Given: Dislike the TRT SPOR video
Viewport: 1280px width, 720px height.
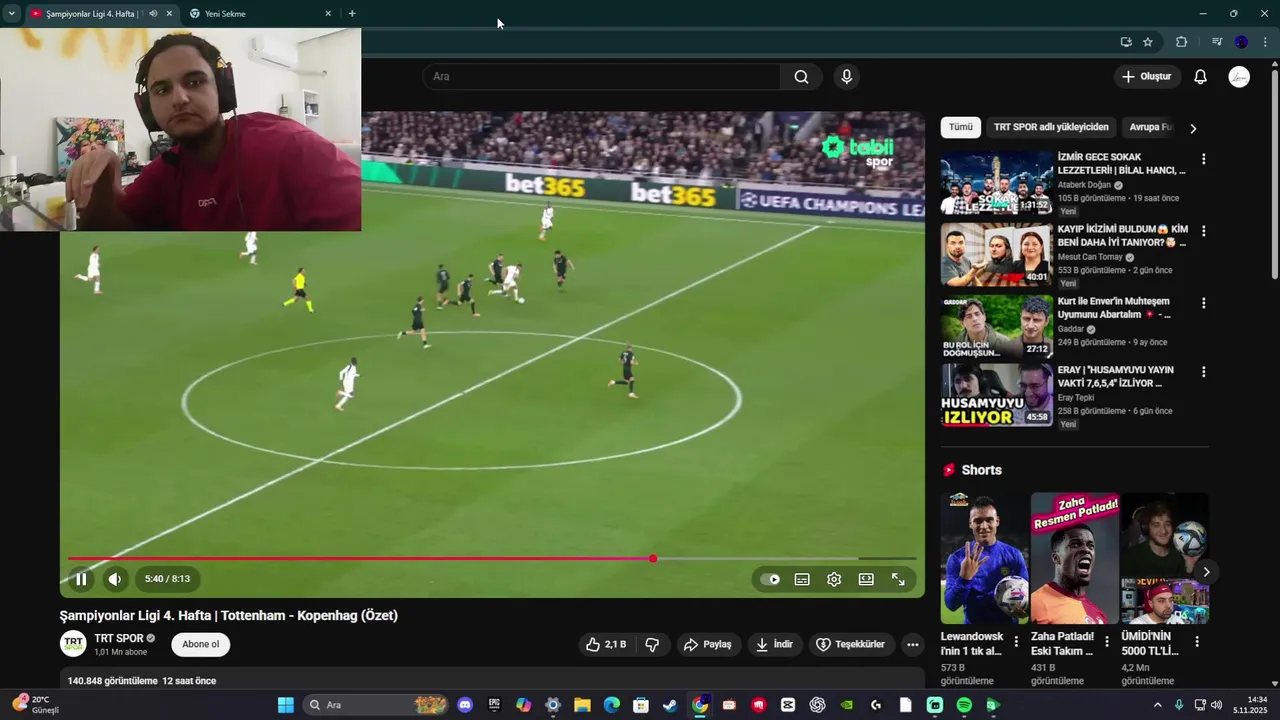Looking at the screenshot, I should click(652, 645).
